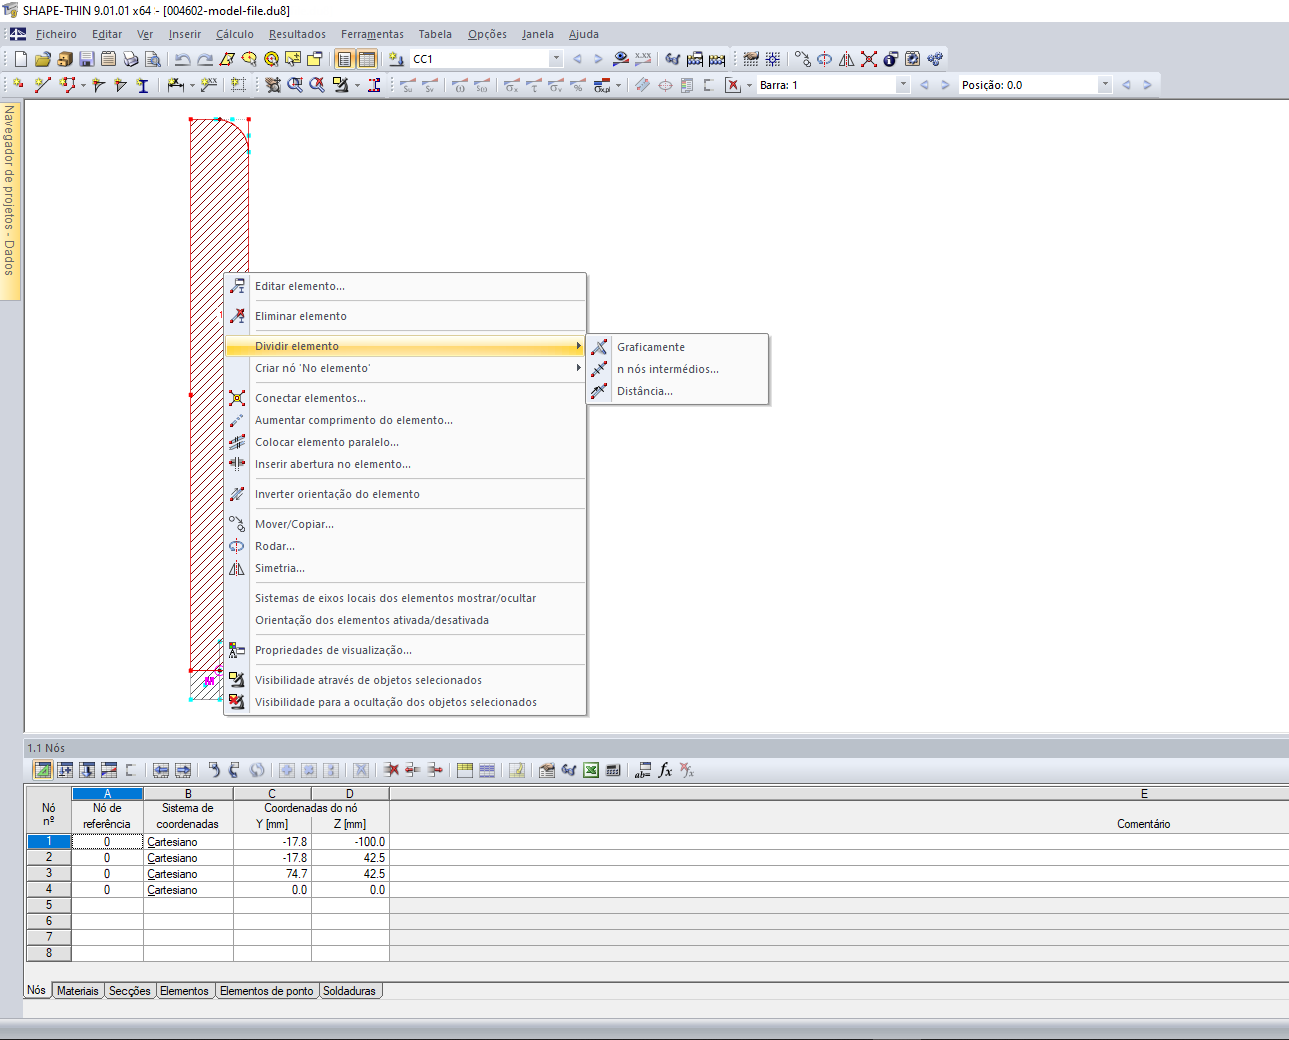Click the Move/Copy toolbar icon

point(803,59)
